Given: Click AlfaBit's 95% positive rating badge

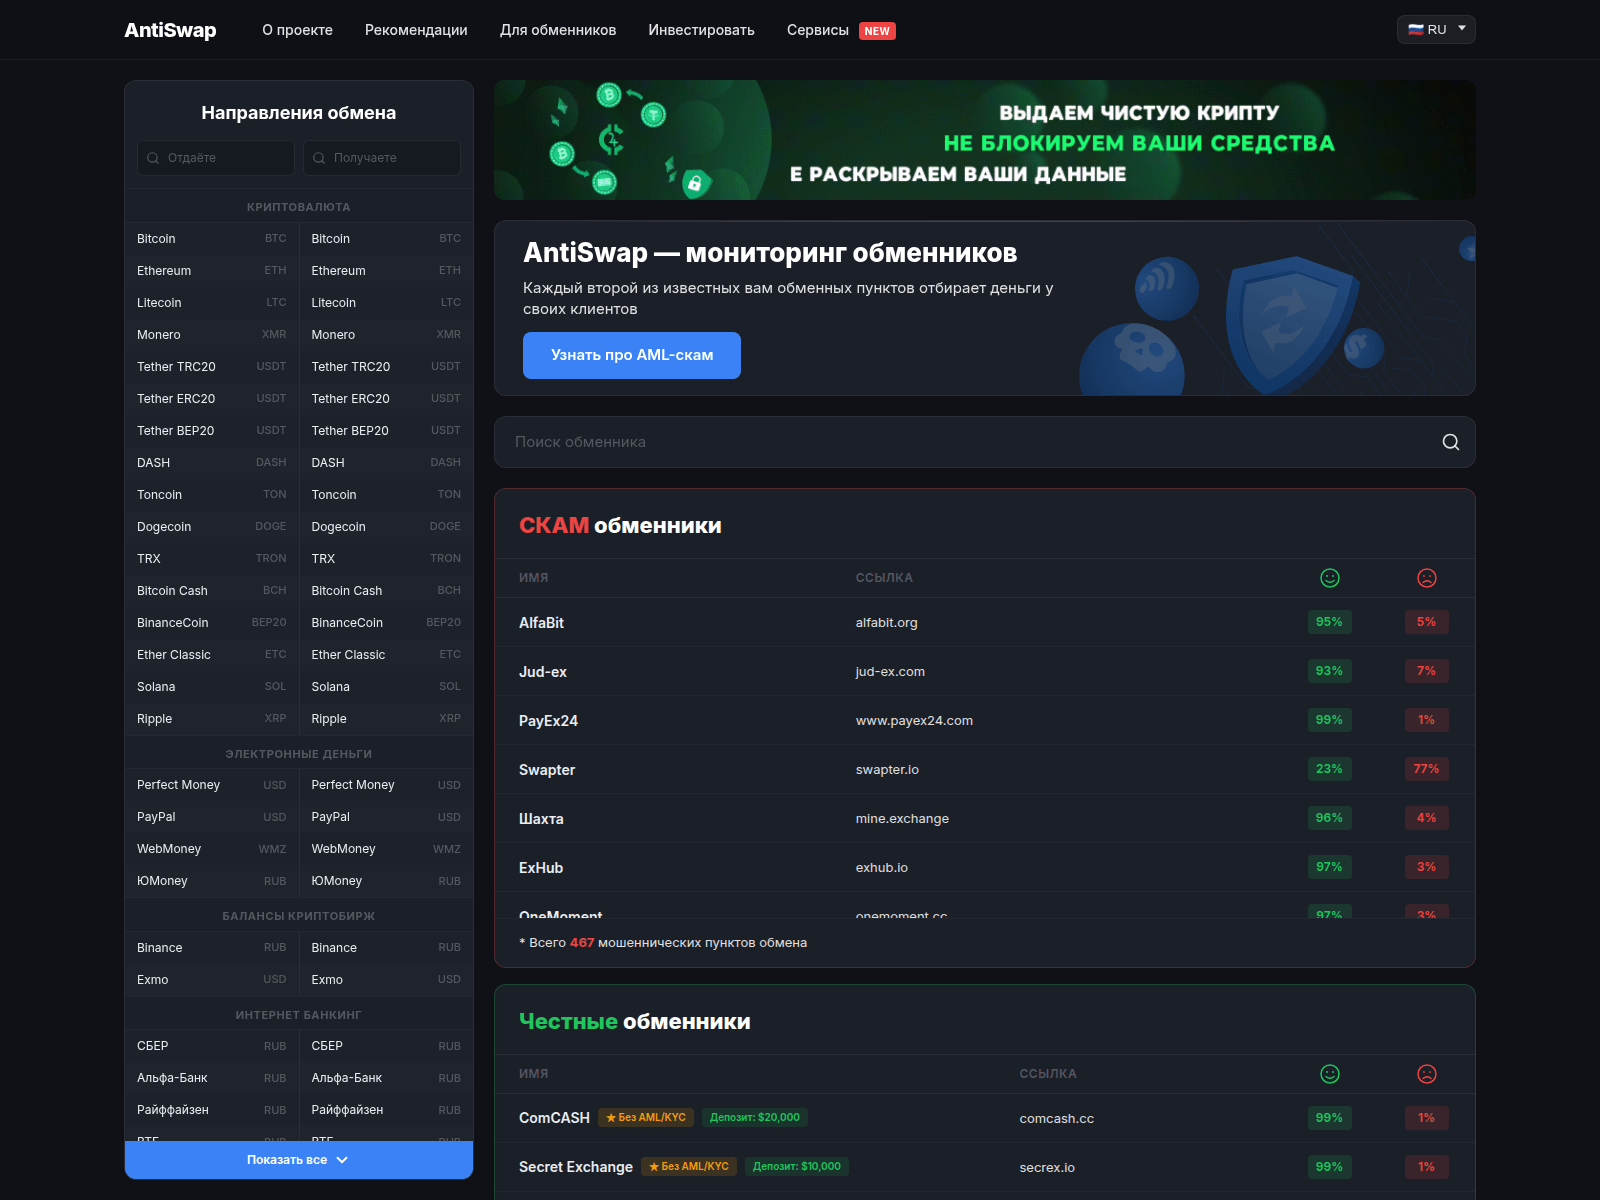Looking at the screenshot, I should (1329, 622).
